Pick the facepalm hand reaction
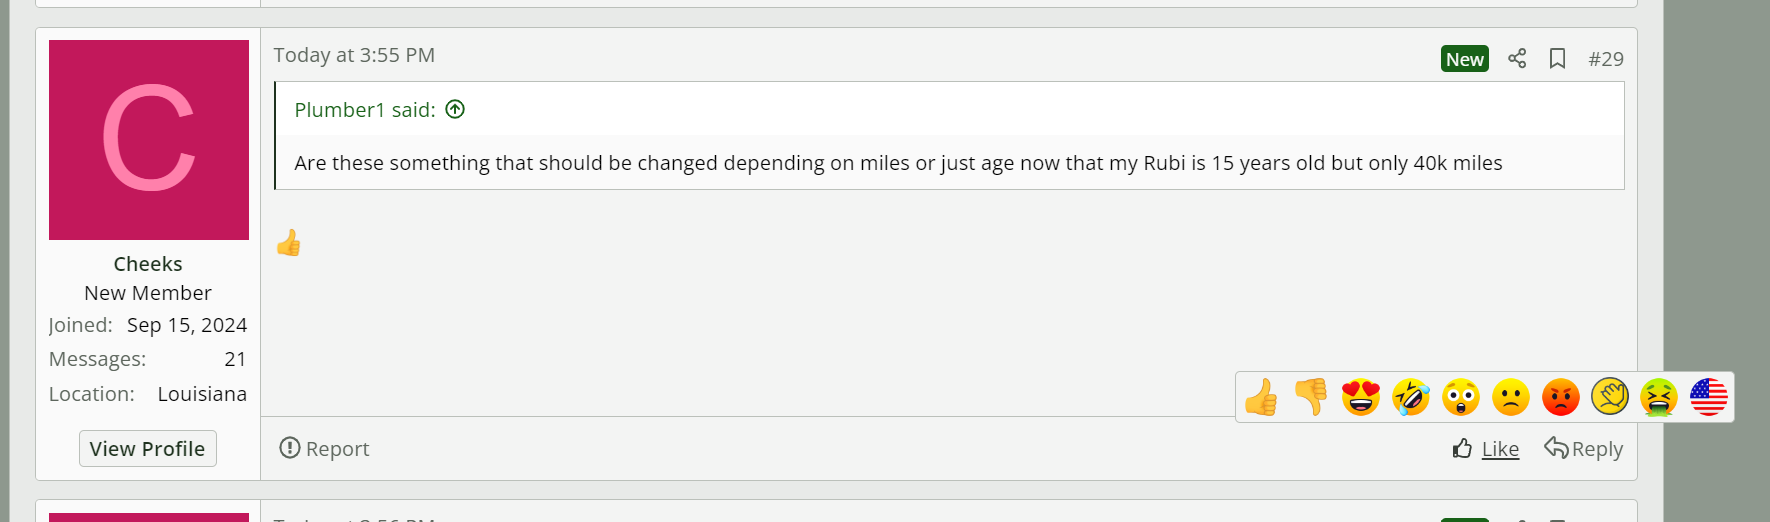1770x522 pixels. (1610, 397)
